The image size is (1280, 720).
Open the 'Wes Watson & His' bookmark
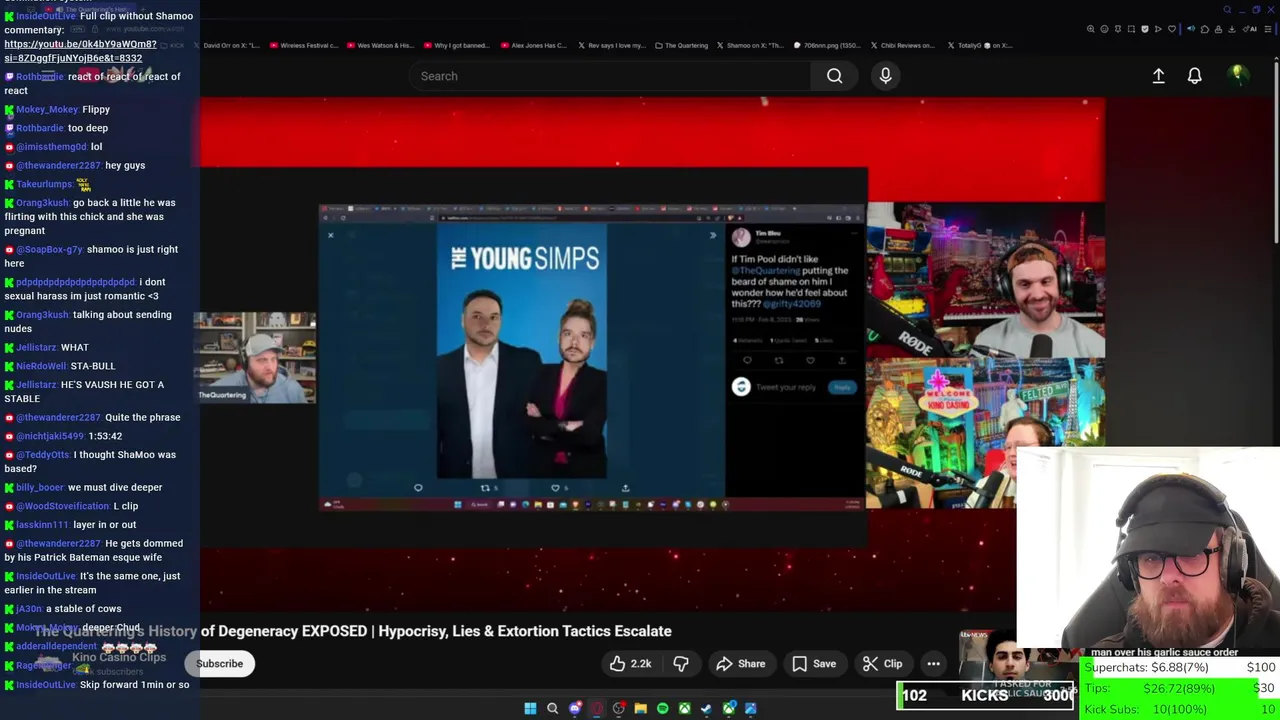(x=380, y=45)
